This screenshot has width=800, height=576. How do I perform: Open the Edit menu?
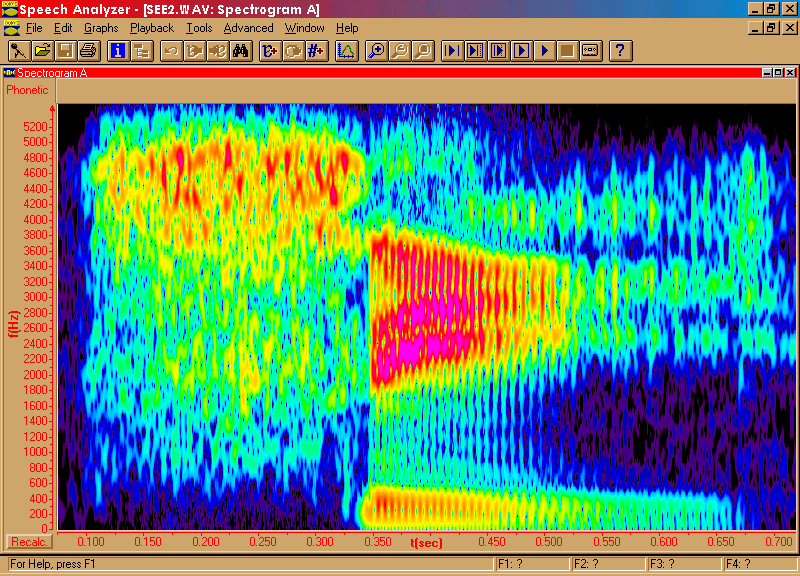pos(63,28)
